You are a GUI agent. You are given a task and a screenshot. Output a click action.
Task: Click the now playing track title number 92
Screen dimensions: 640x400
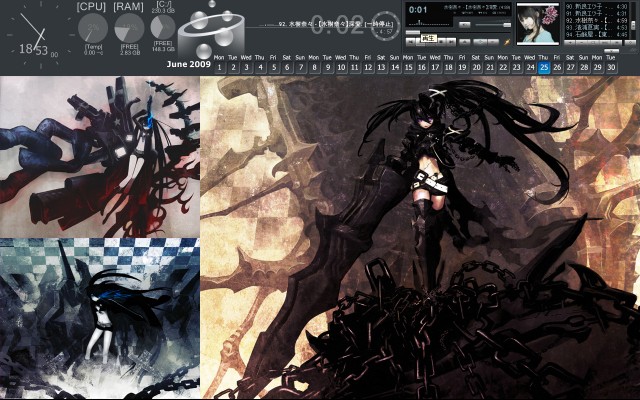coord(336,24)
